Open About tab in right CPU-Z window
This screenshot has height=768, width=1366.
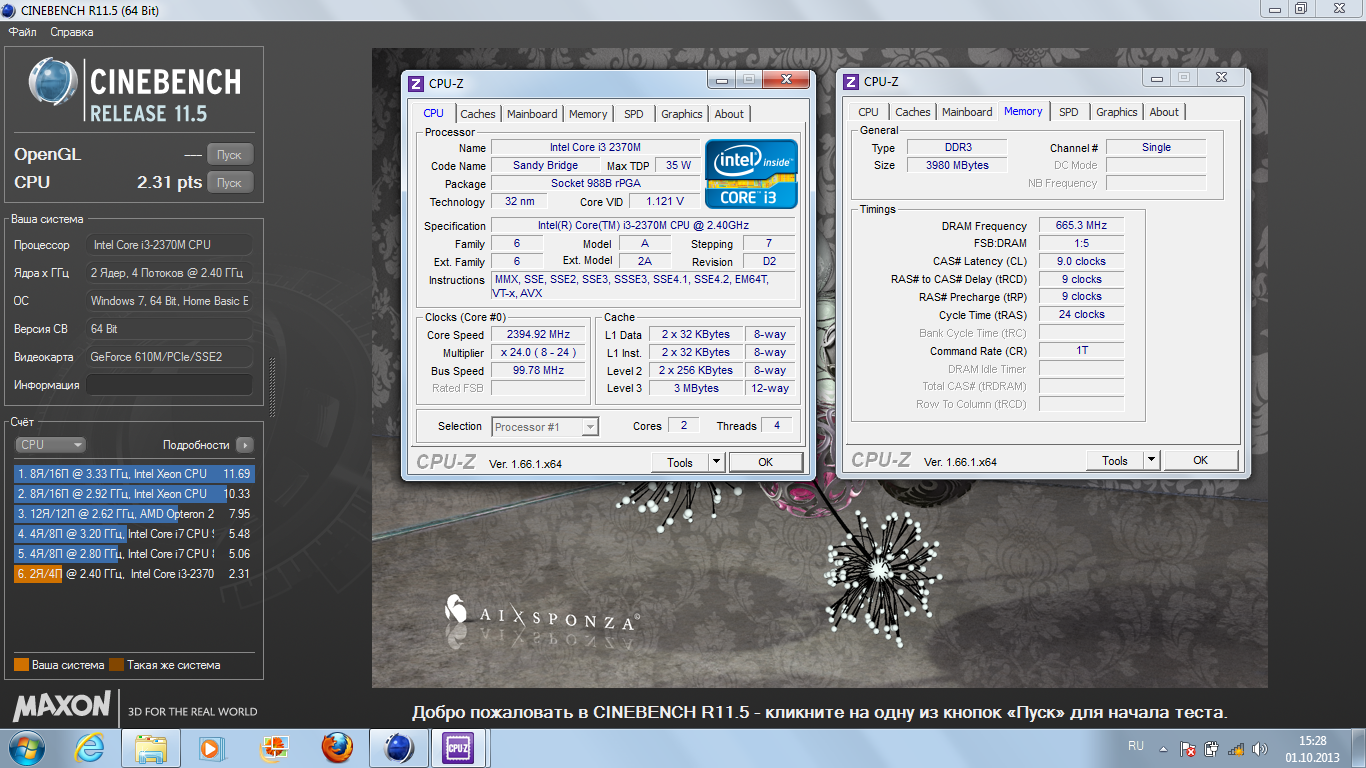[1164, 112]
